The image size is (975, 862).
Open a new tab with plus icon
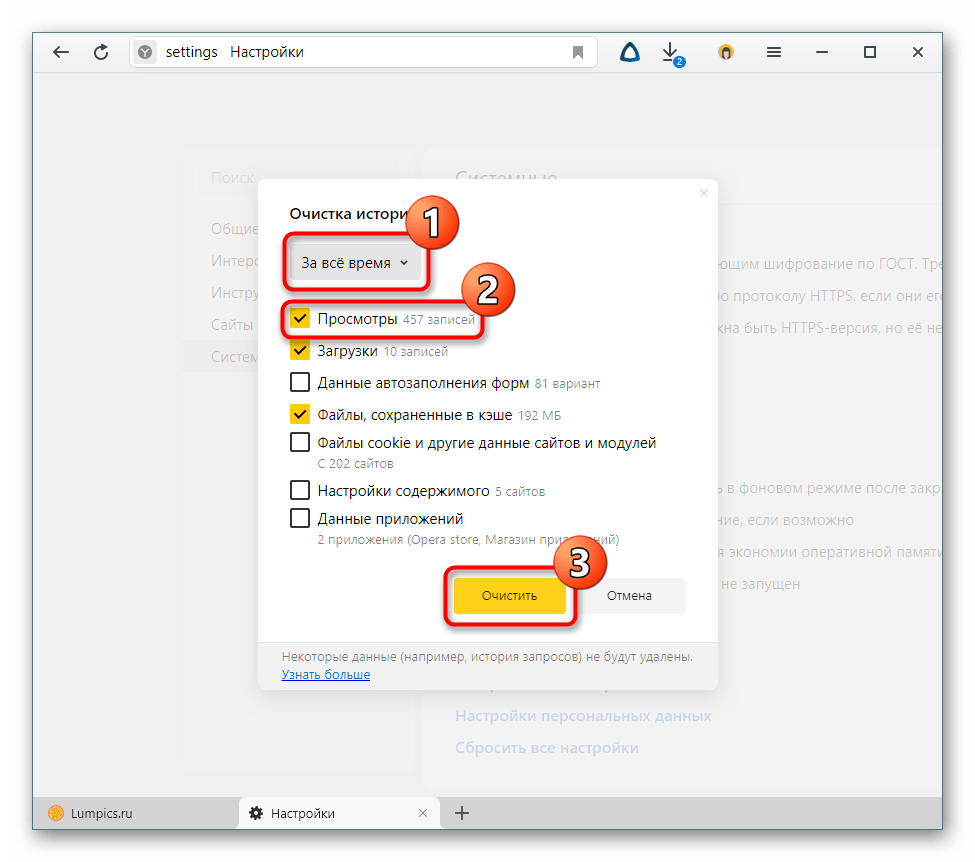click(x=462, y=813)
